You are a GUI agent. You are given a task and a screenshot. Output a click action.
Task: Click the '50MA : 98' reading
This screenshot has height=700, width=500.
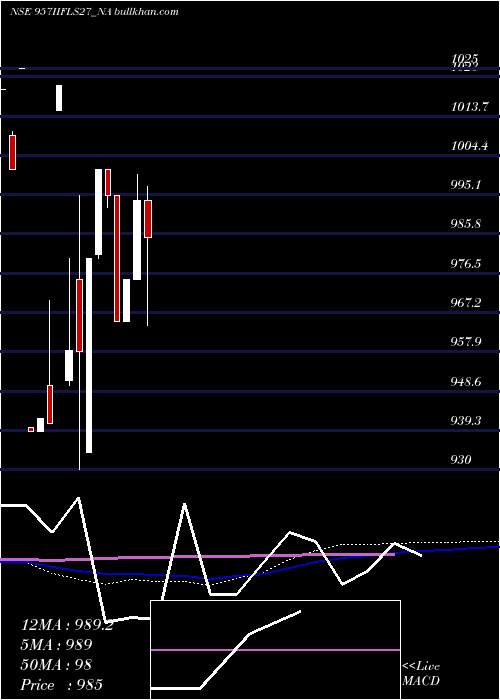(x=56, y=665)
